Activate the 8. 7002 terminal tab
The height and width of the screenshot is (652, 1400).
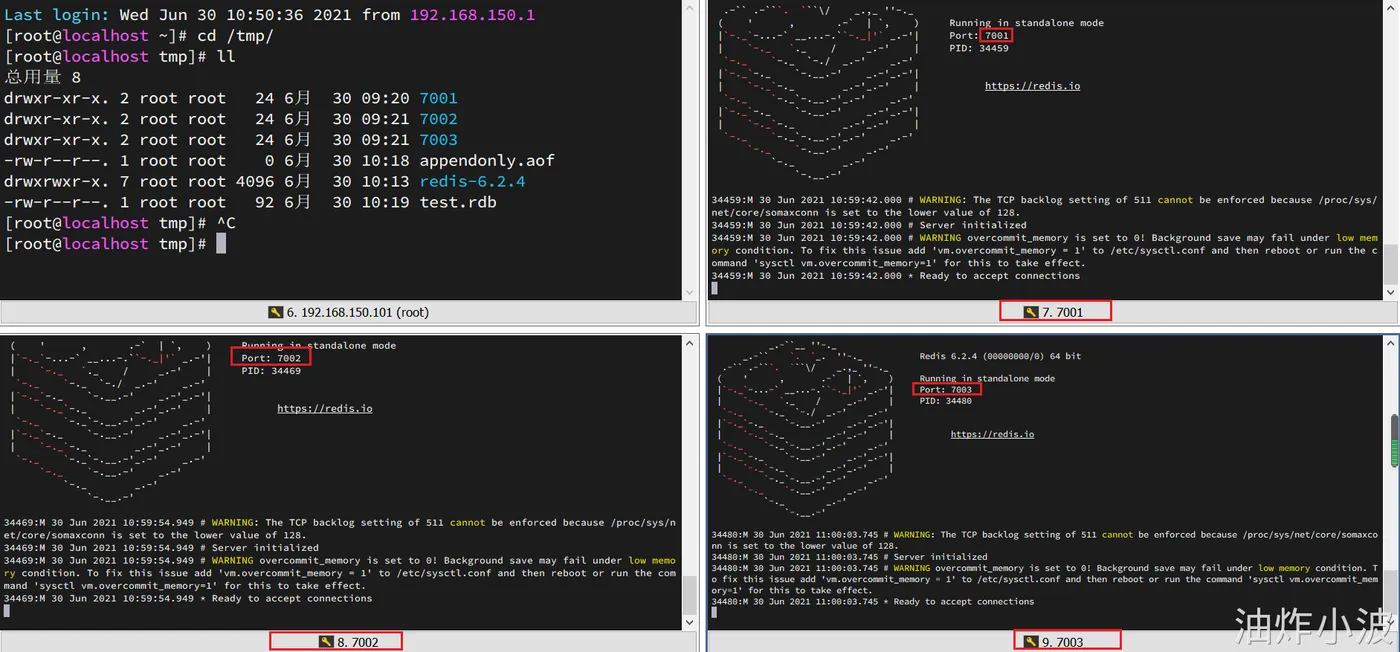pyautogui.click(x=349, y=641)
